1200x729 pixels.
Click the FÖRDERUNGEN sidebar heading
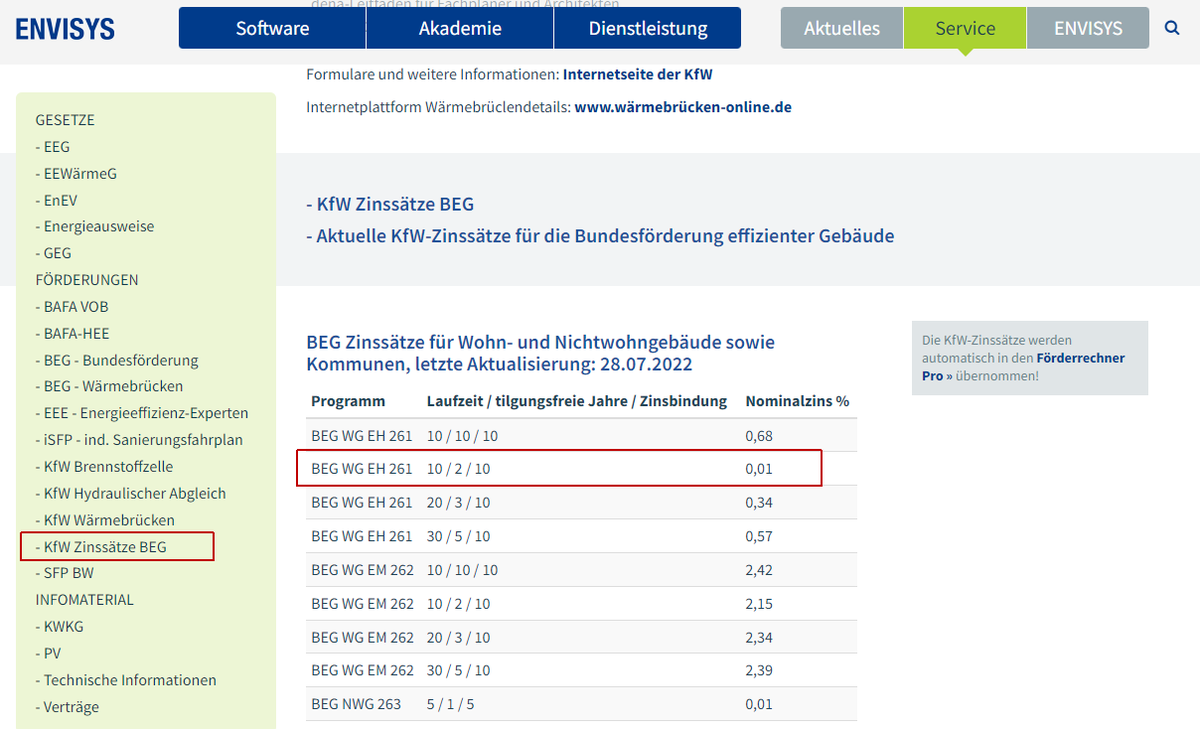87,280
